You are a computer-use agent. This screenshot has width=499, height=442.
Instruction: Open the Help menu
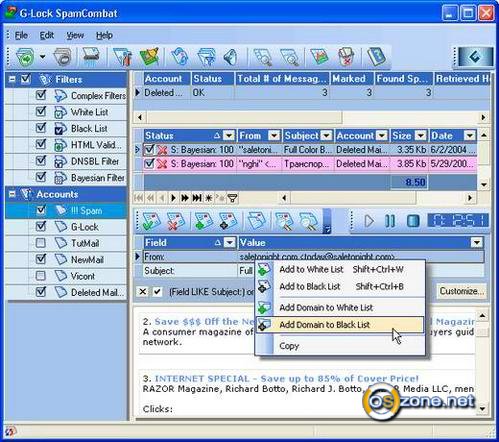[x=104, y=35]
